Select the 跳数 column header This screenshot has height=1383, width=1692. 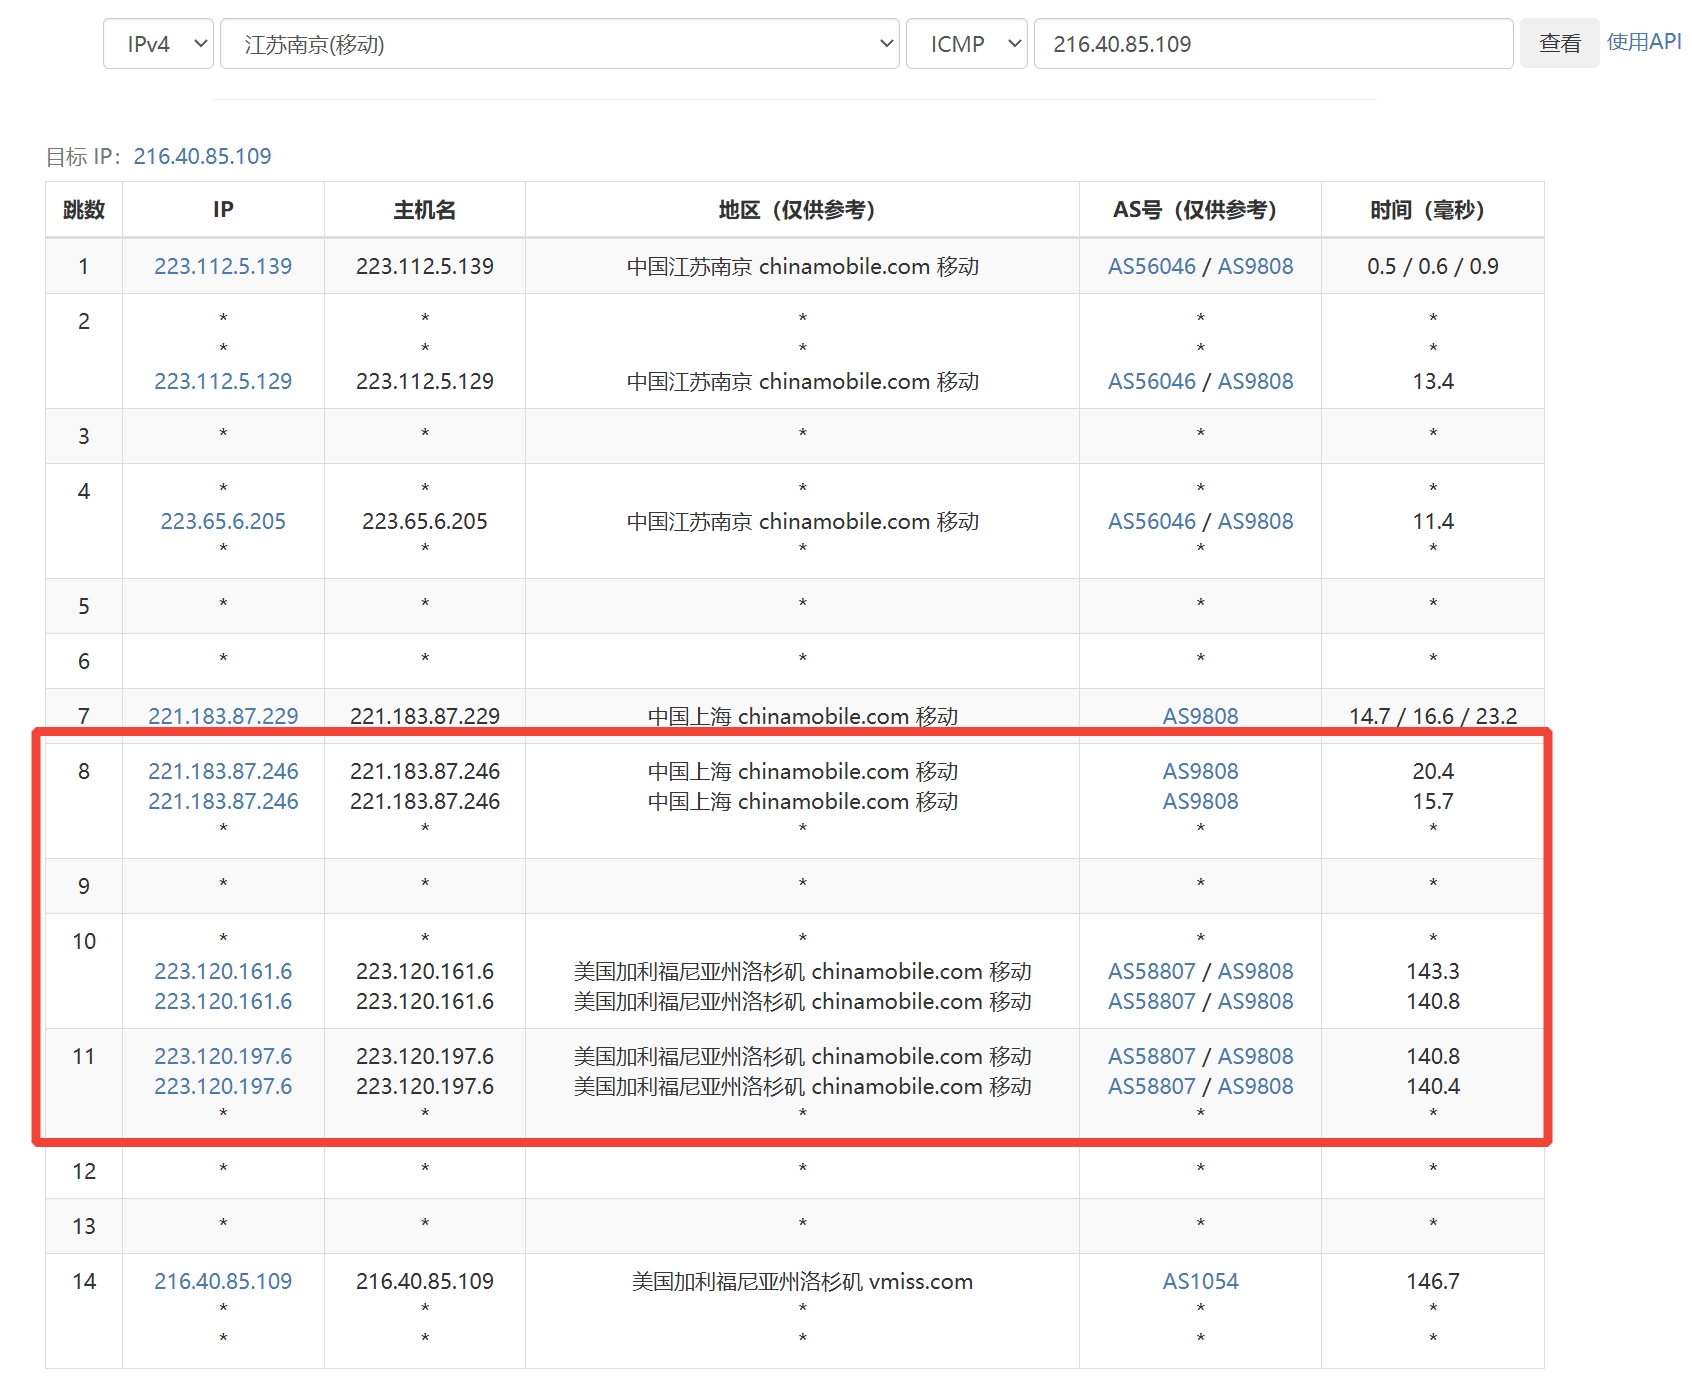84,210
